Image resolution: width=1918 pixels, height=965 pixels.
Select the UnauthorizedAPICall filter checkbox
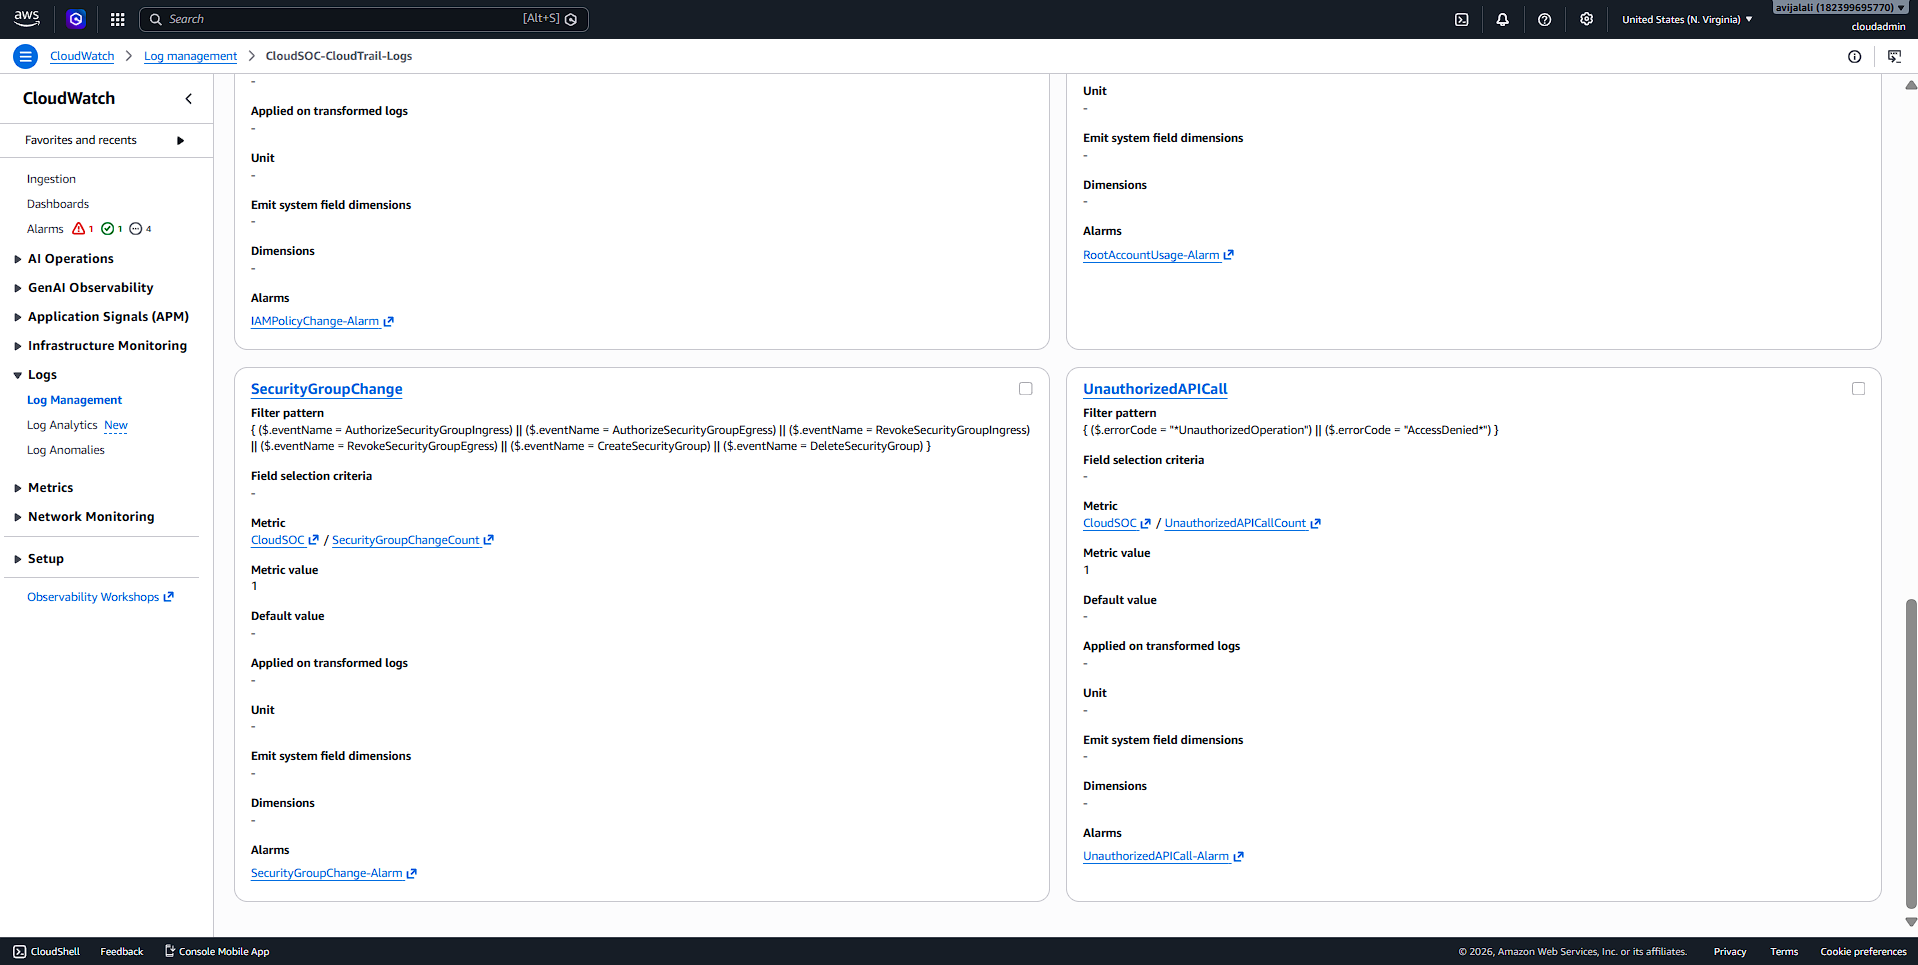(x=1858, y=389)
